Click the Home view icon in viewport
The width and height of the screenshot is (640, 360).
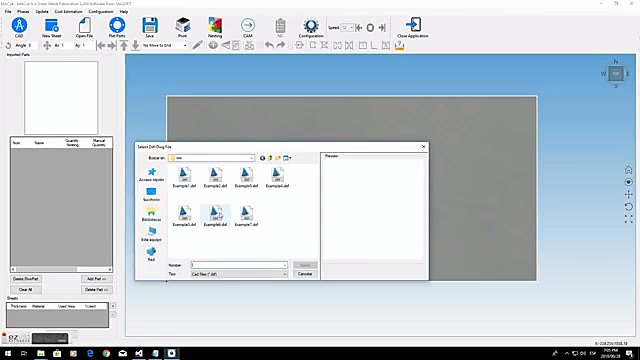629,170
